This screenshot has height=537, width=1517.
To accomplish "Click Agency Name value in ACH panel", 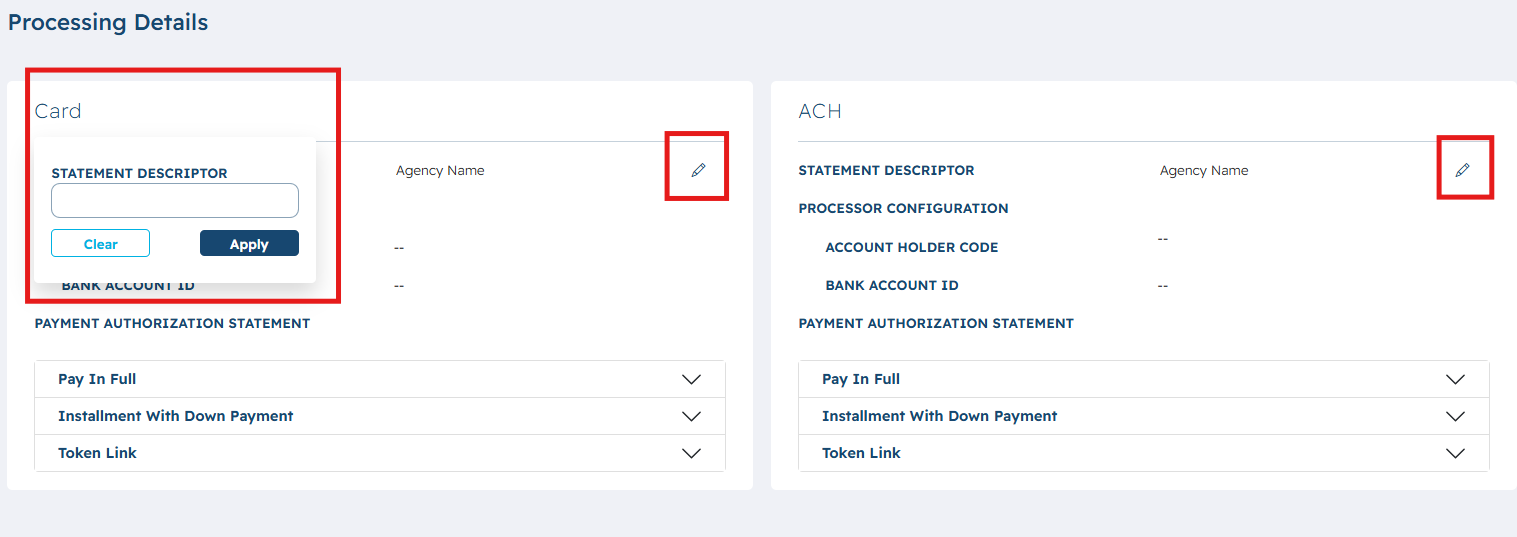I will click(x=1204, y=170).
